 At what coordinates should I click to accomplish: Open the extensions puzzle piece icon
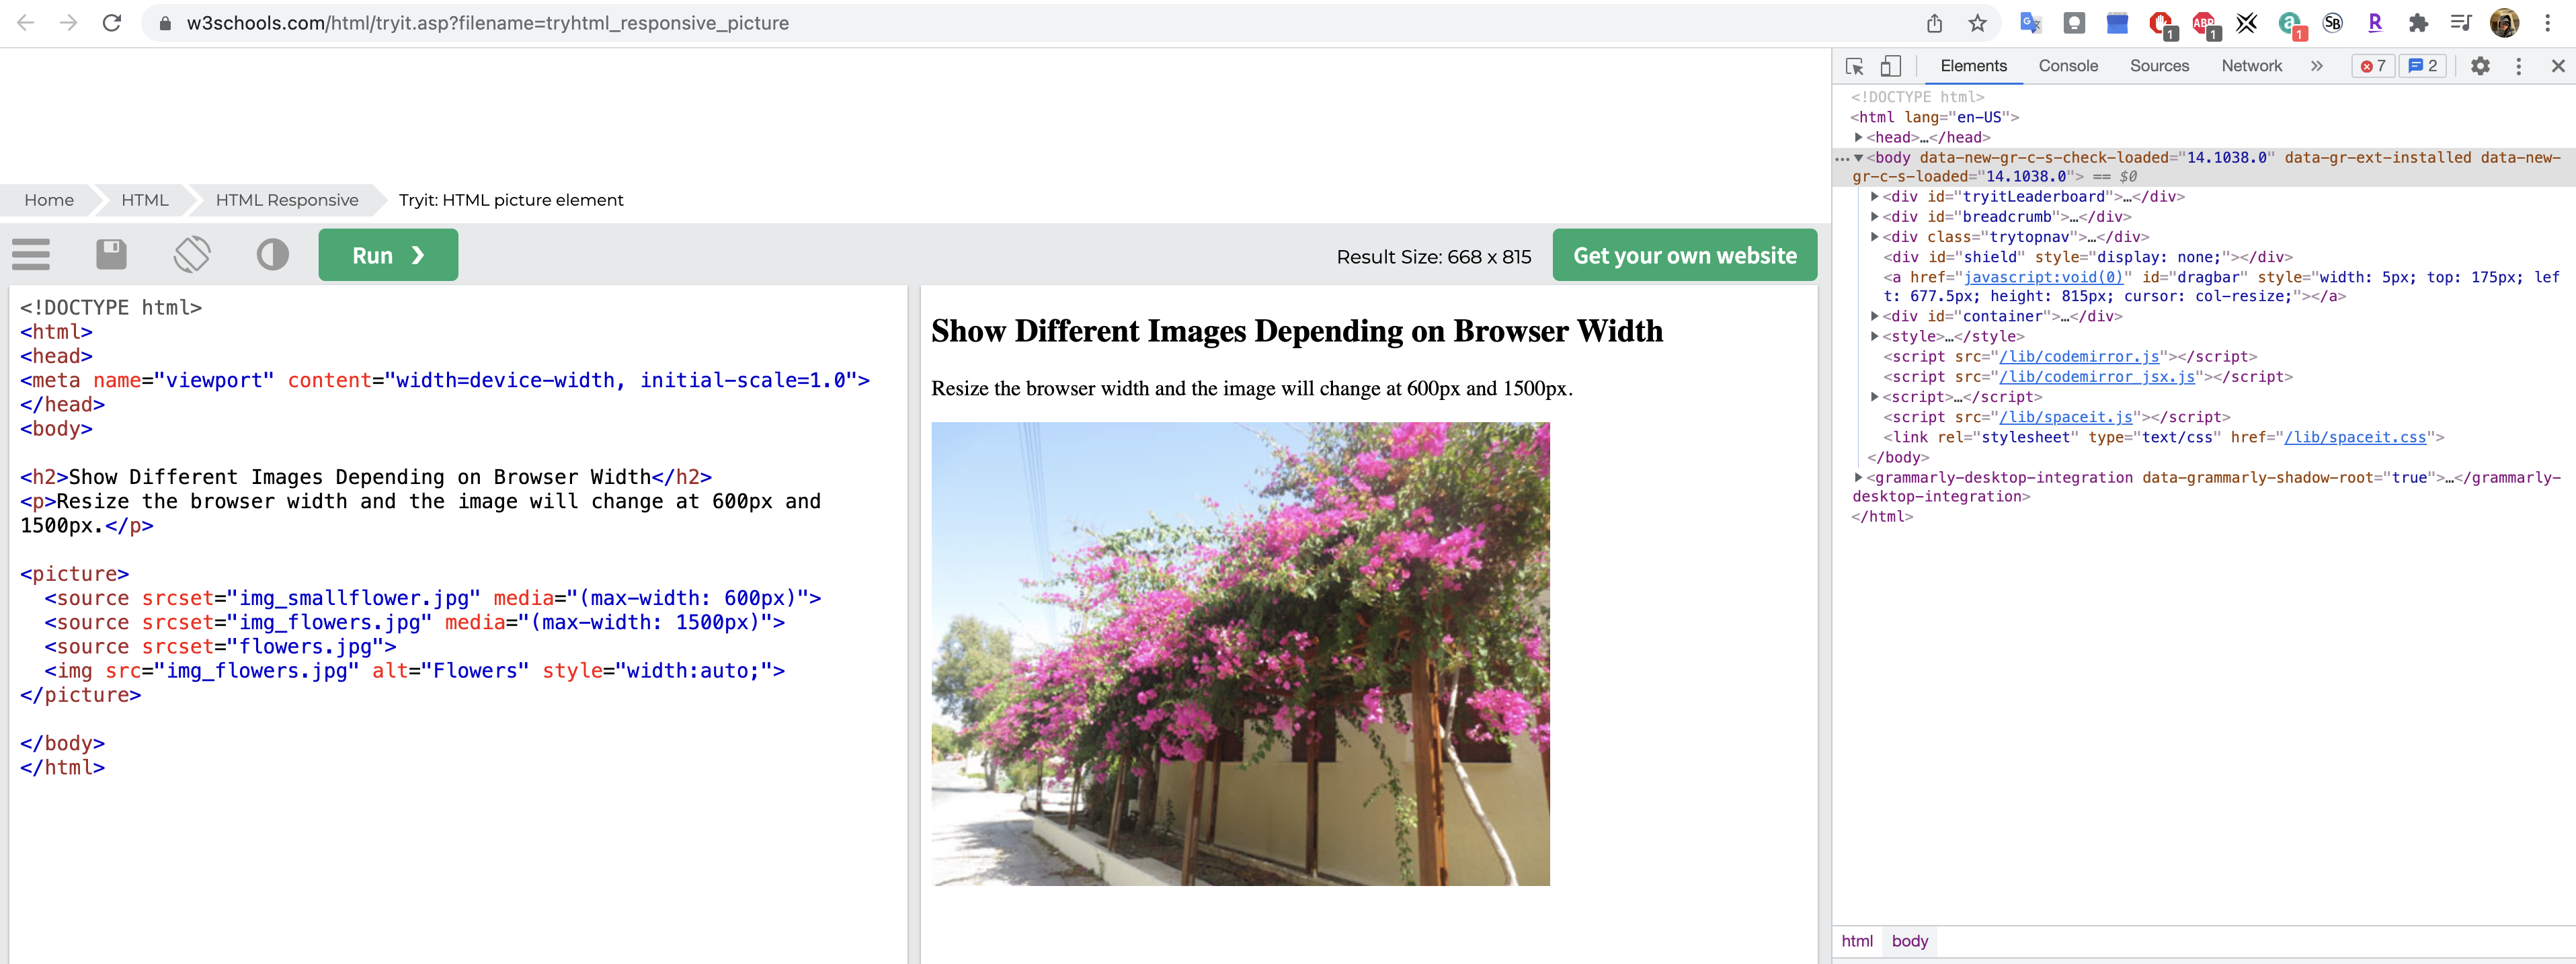2417,23
